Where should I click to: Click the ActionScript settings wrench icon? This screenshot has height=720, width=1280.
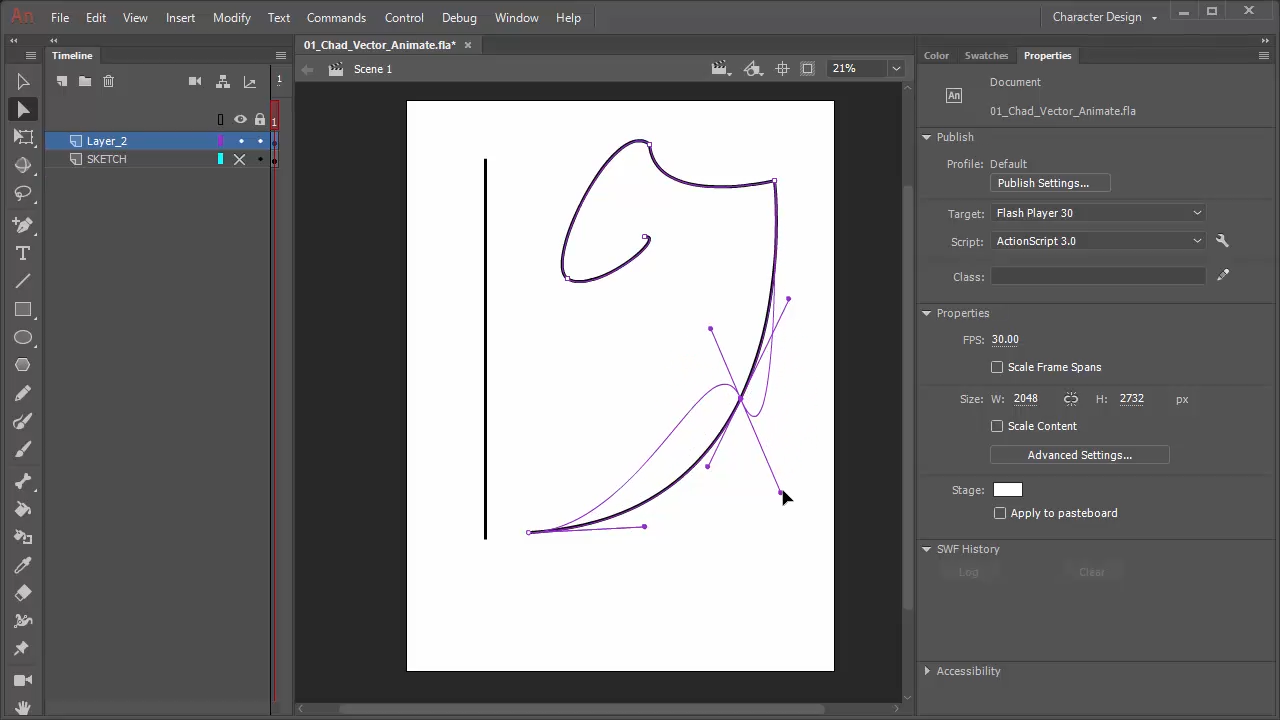pos(1222,241)
